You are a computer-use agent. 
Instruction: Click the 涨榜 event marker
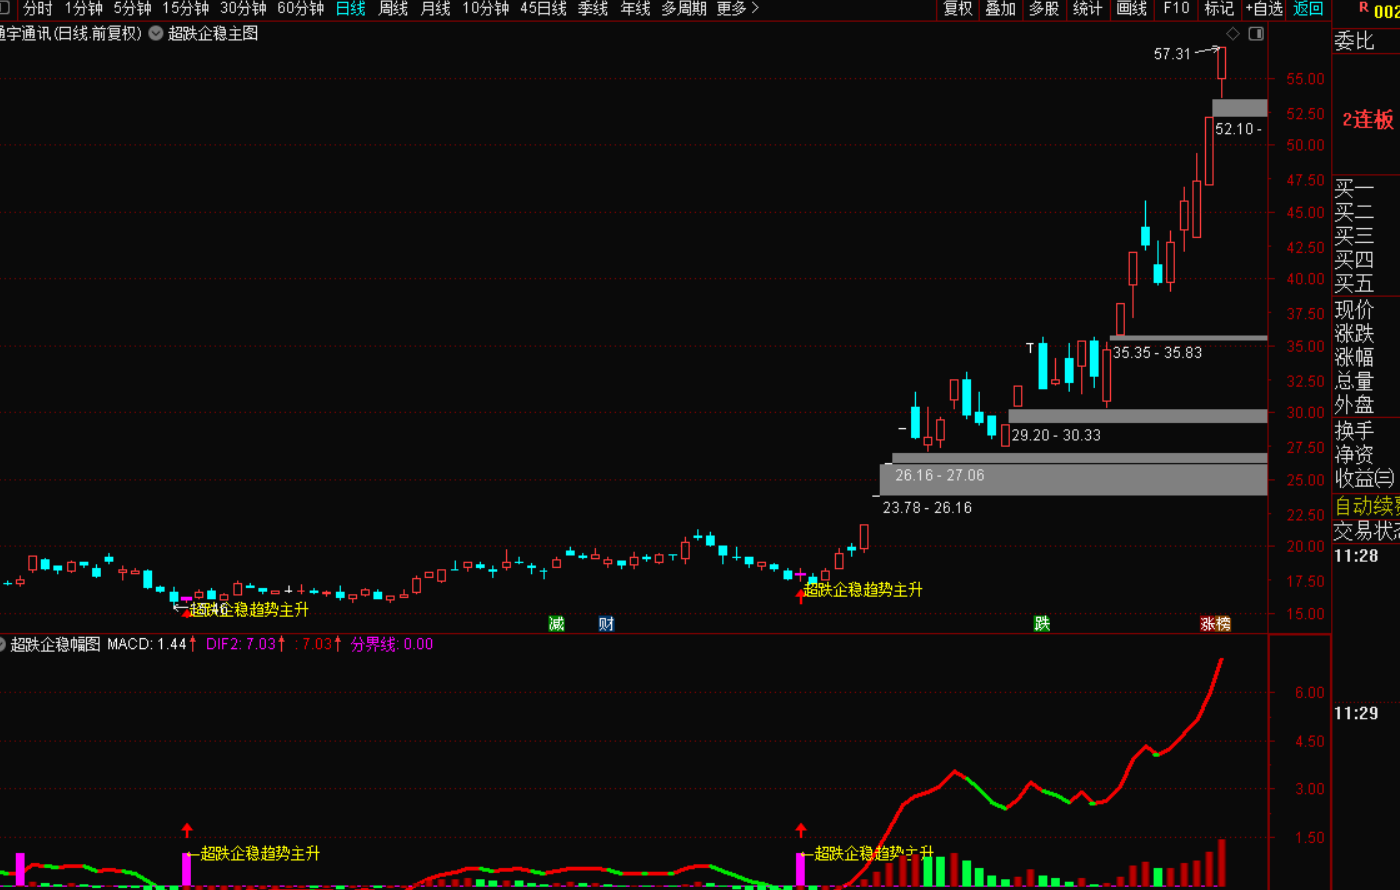click(1215, 624)
